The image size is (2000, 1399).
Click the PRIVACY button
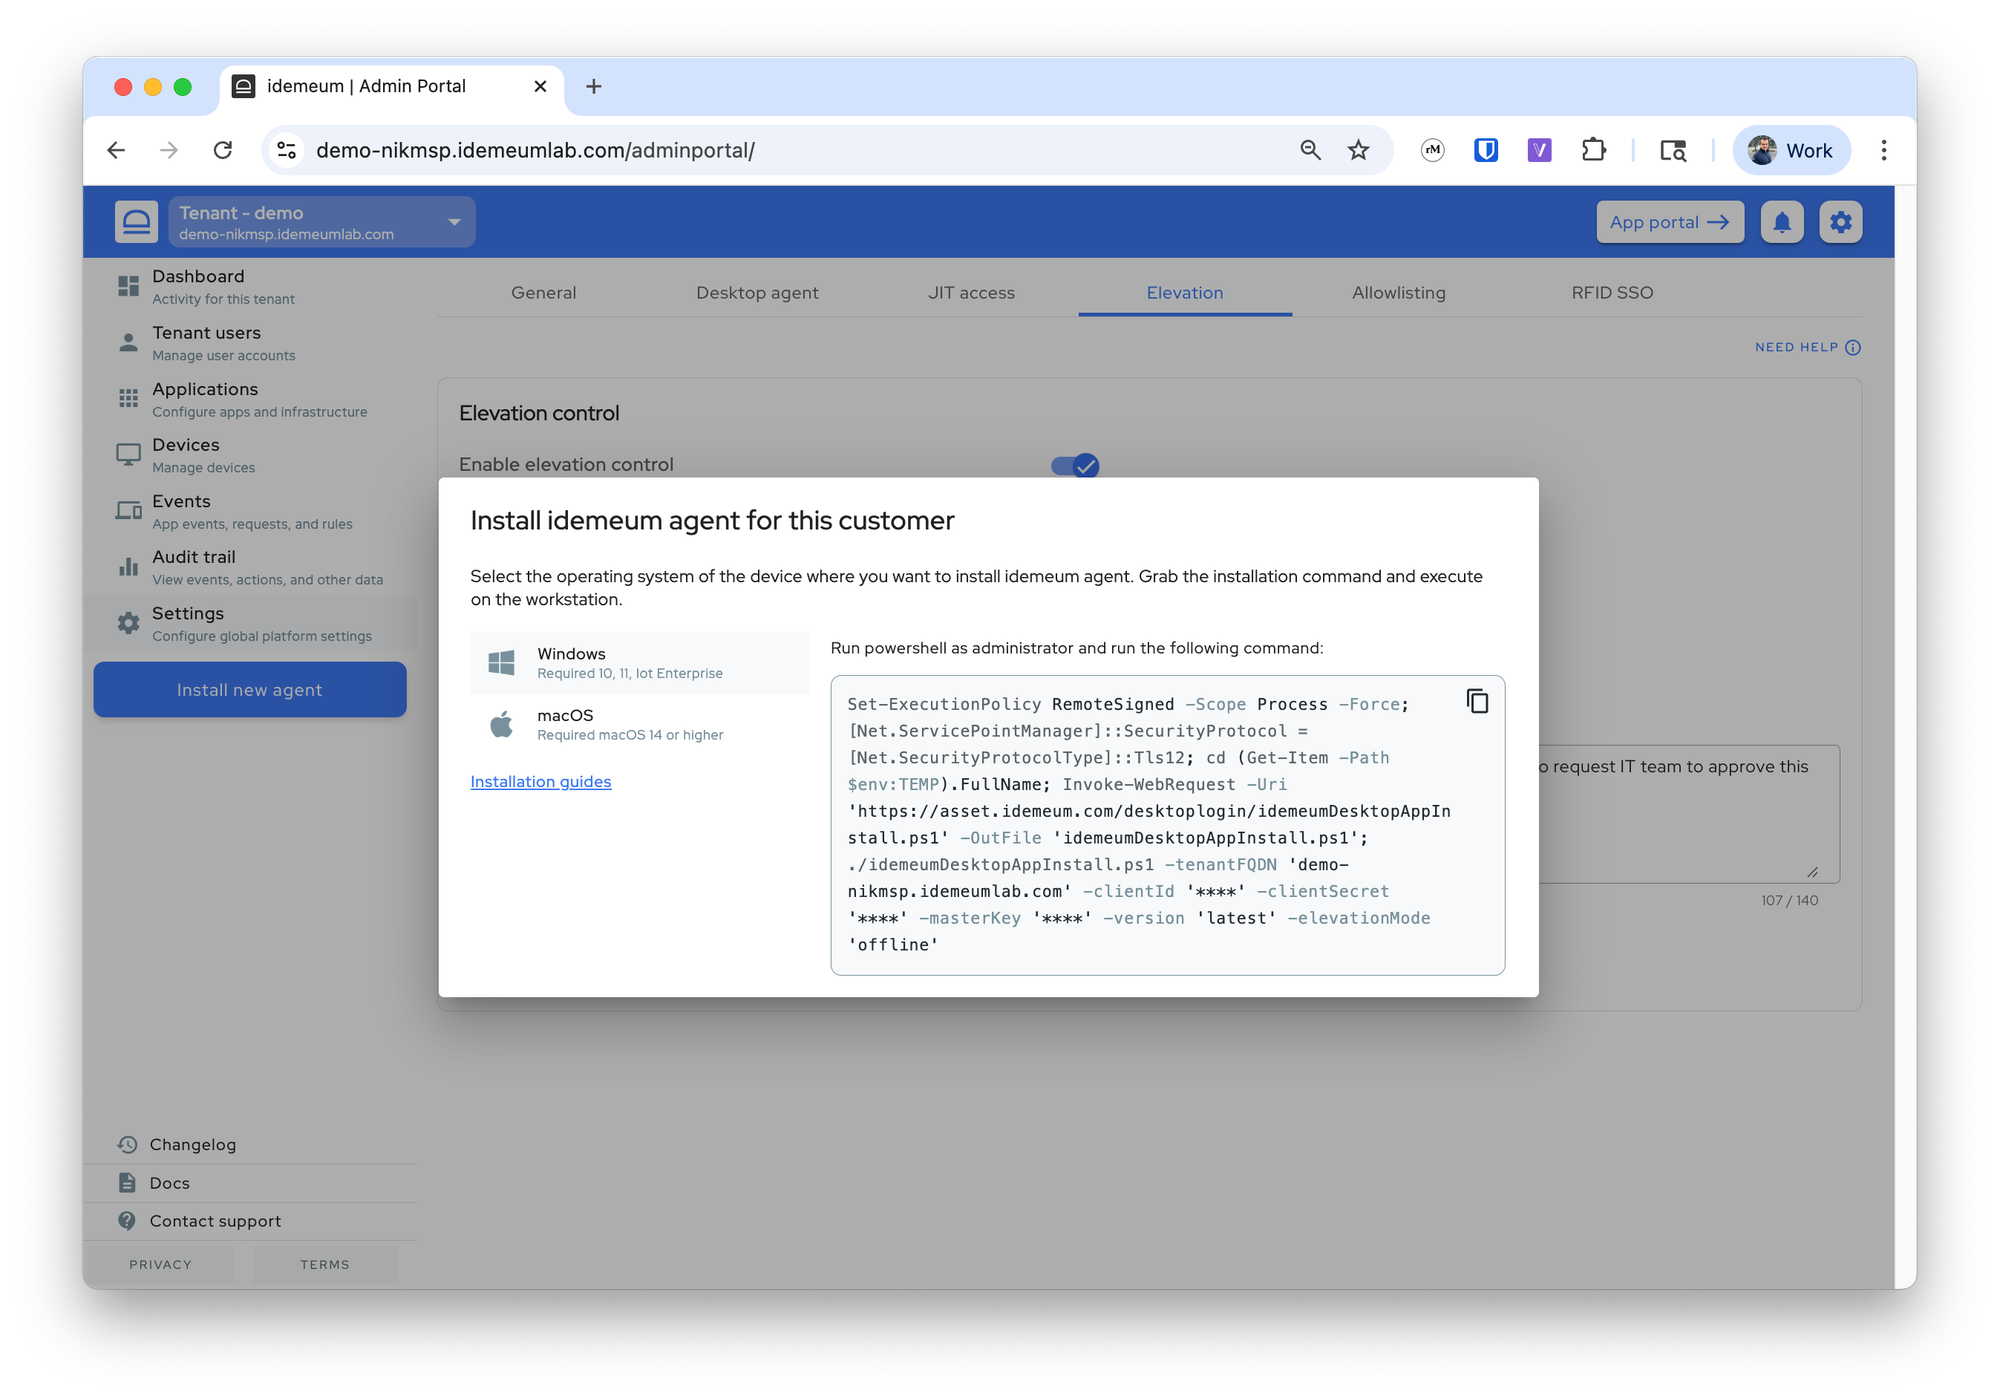coord(160,1264)
